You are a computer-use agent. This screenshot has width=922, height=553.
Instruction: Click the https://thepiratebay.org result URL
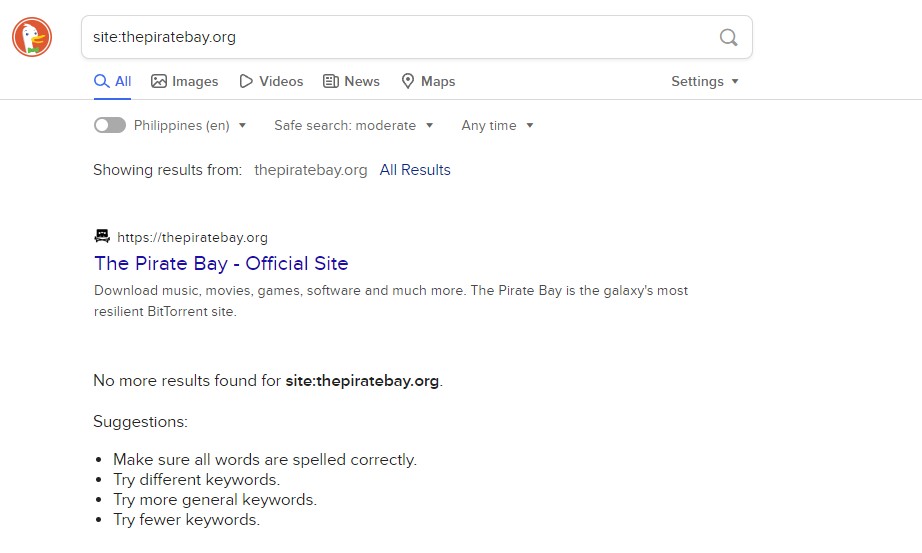192,237
